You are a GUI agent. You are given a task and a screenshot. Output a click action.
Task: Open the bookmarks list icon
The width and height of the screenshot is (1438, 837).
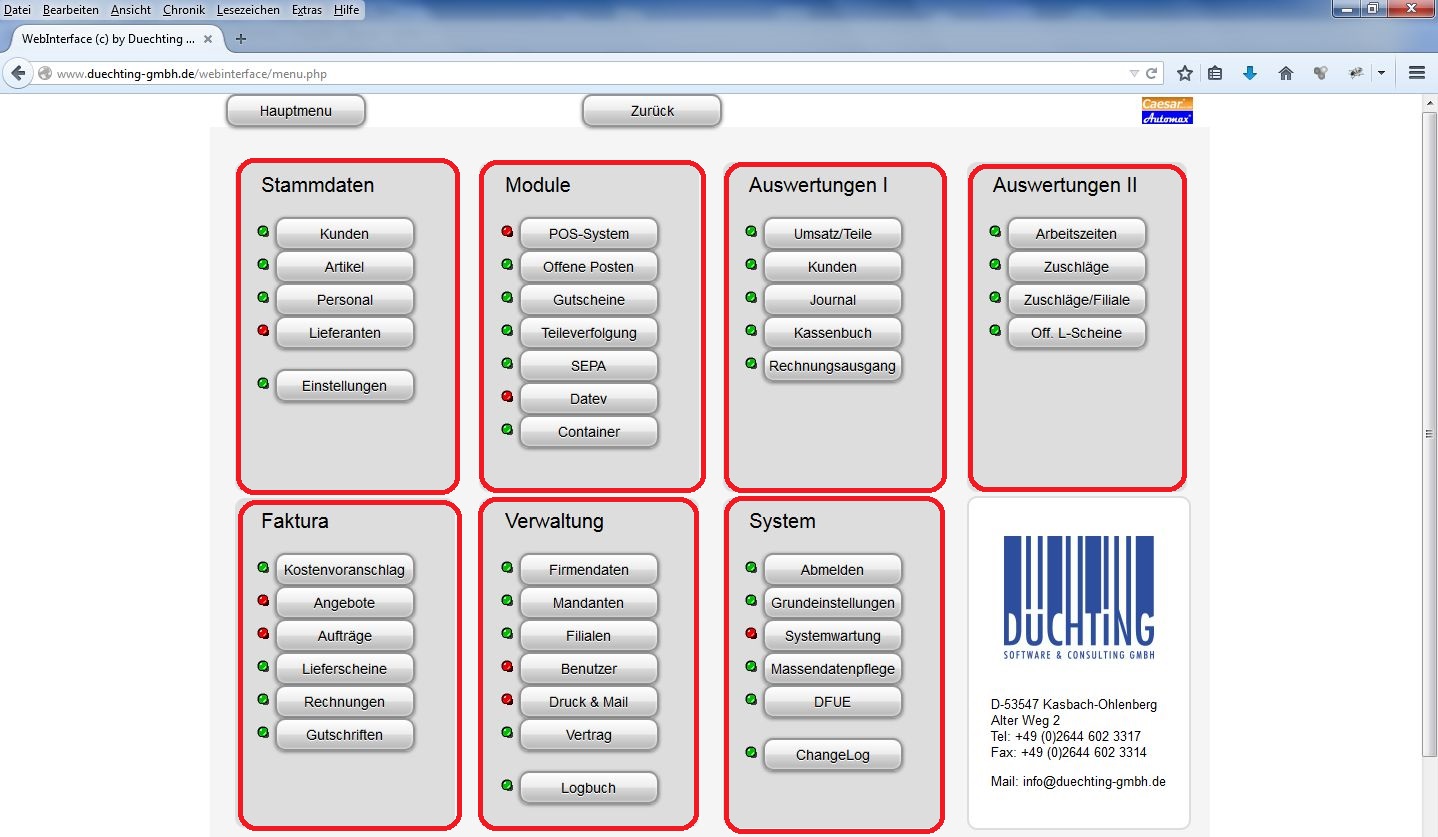[x=1216, y=73]
